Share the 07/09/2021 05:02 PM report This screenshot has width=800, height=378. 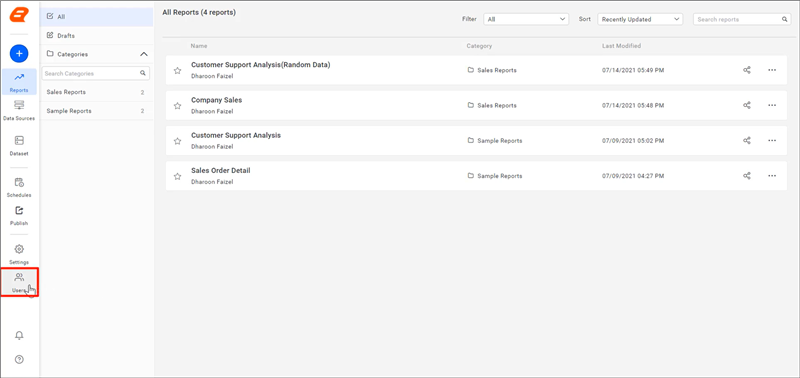[747, 141]
